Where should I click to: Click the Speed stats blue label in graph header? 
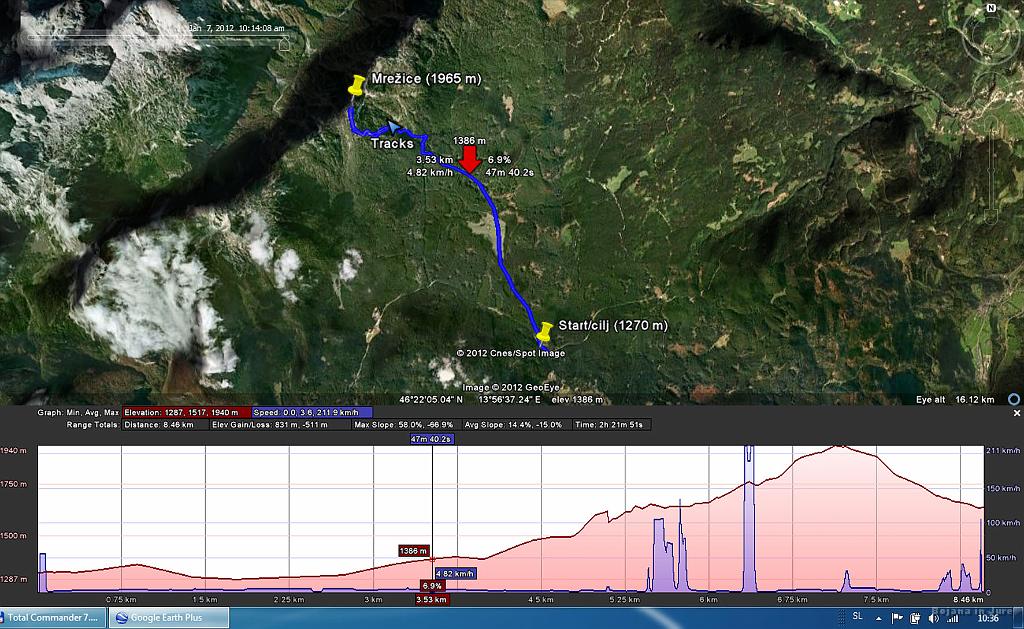[x=312, y=412]
